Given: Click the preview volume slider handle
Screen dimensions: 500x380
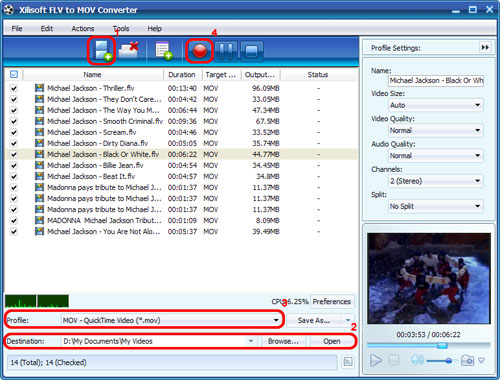Looking at the screenshot, I should coord(449,360).
